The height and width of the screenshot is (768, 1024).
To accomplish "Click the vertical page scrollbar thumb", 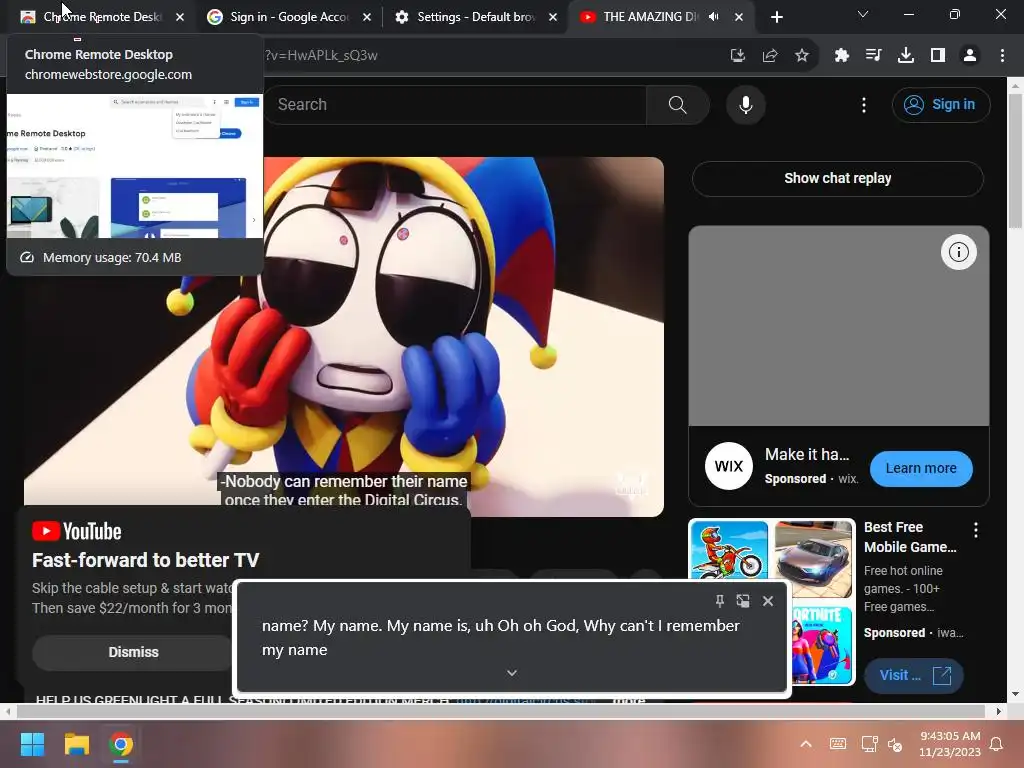I will tap(1016, 160).
